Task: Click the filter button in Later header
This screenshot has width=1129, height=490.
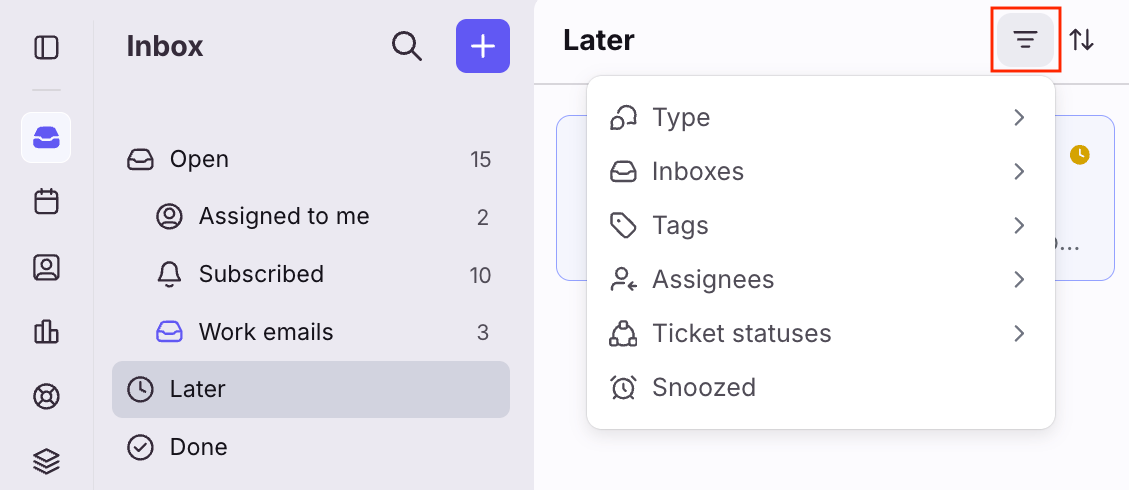Action: [x=1025, y=40]
